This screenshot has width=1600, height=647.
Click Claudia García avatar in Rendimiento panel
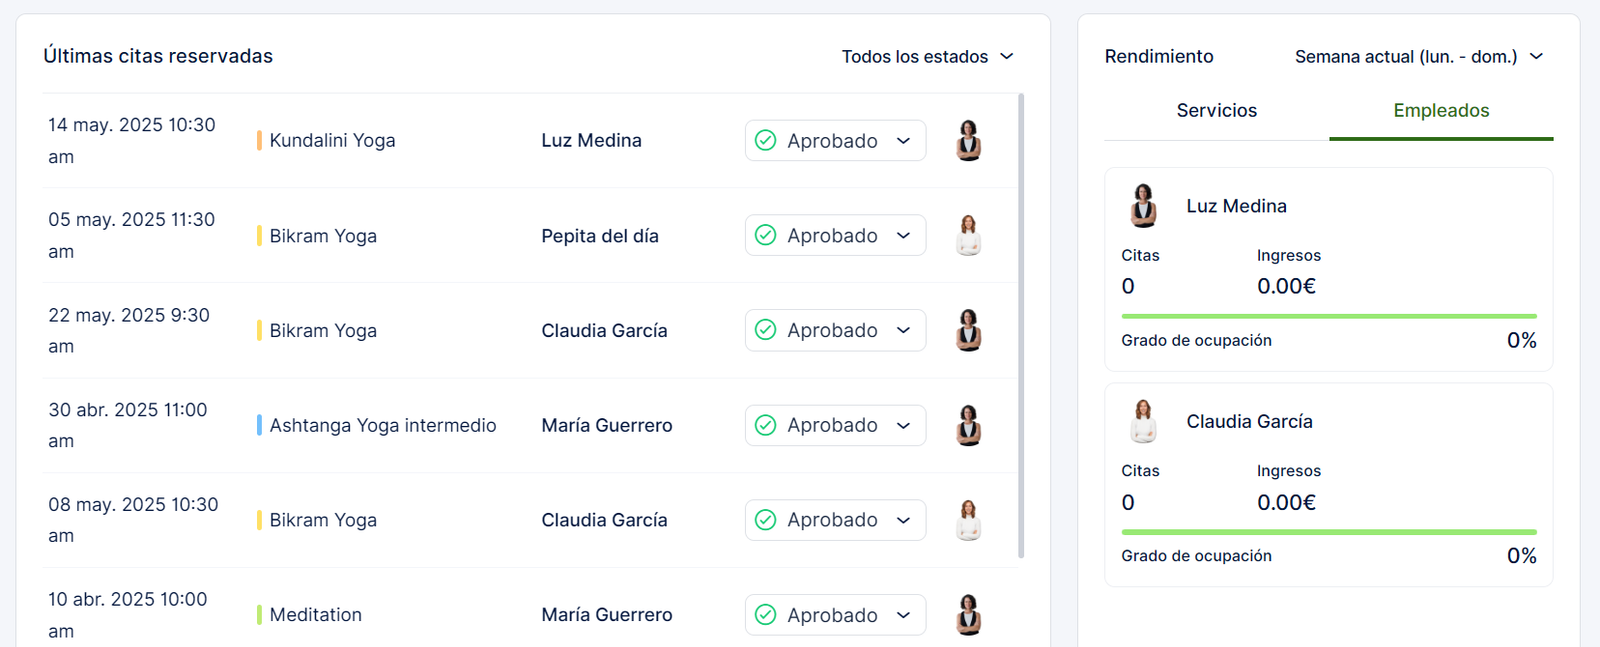click(1143, 422)
